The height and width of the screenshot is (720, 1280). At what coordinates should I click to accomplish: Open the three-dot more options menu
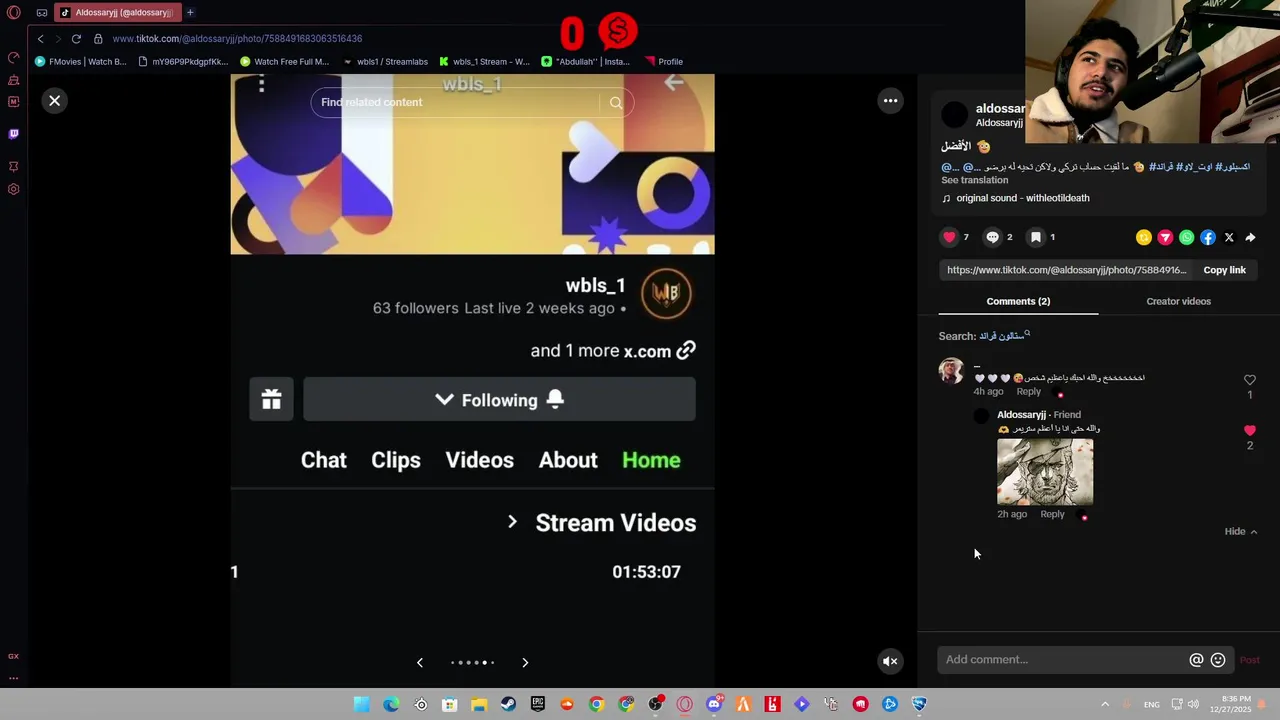[890, 100]
